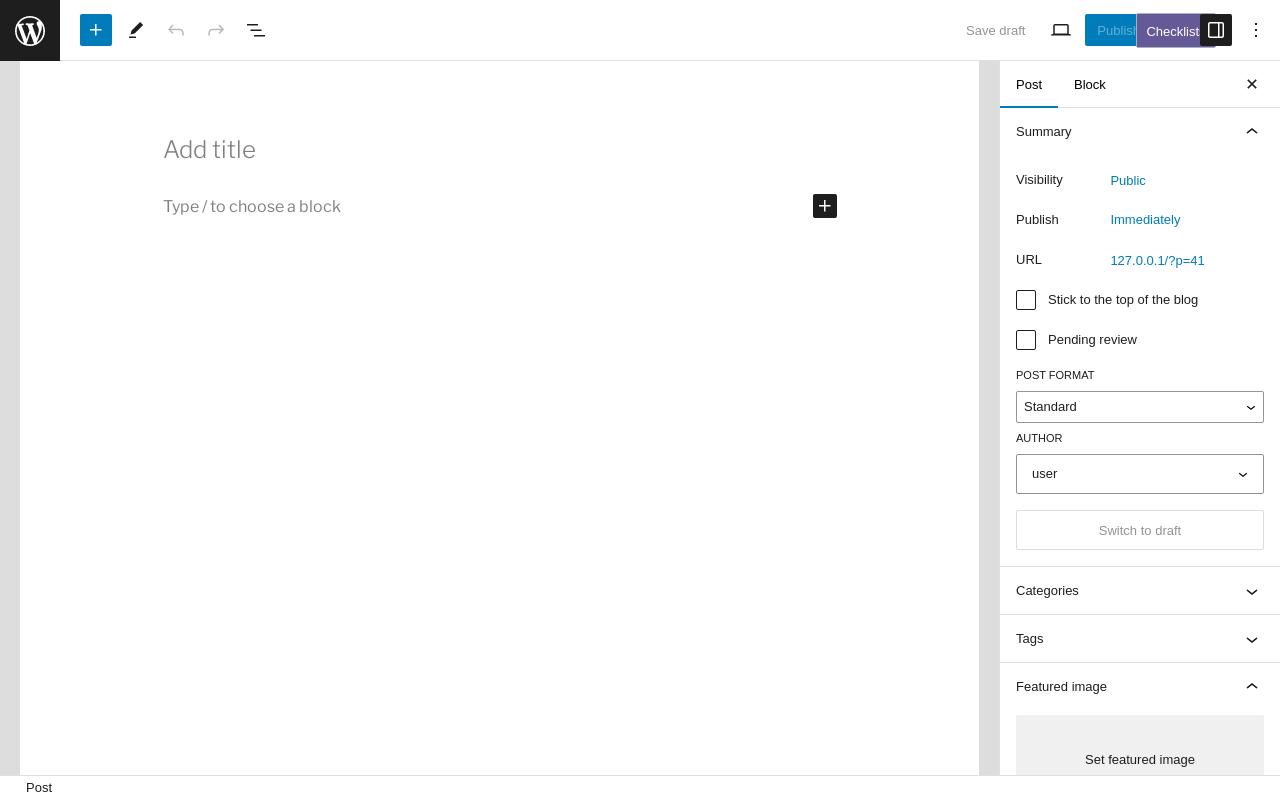Click the Post breadcrumb in footer

pos(39,788)
